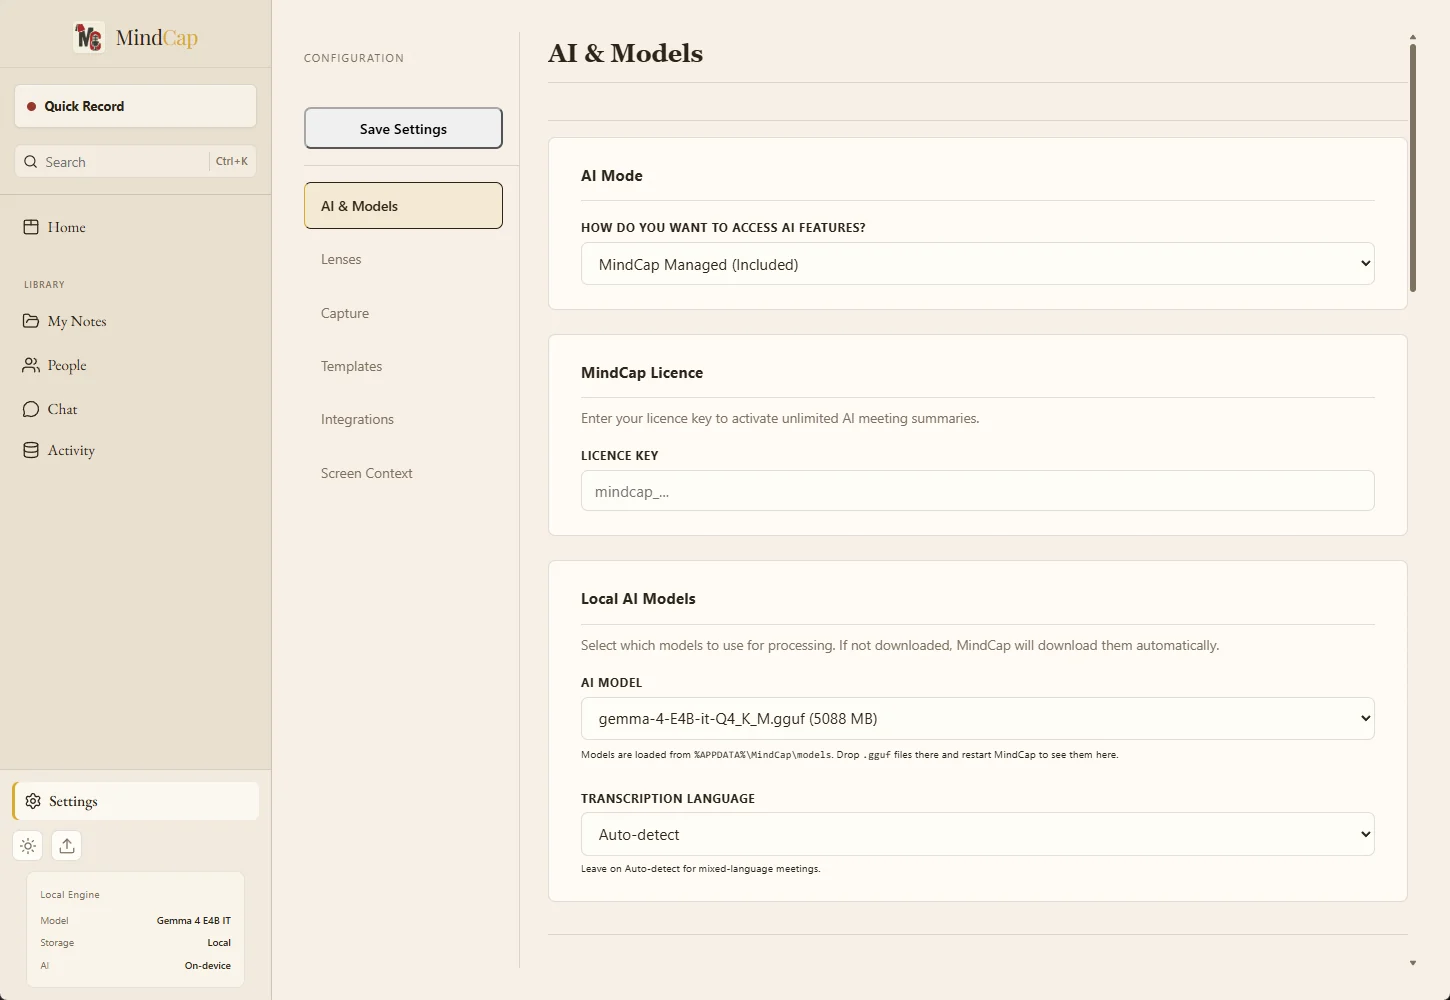Click the People icon in sidebar
Viewport: 1450px width, 1000px height.
31,365
